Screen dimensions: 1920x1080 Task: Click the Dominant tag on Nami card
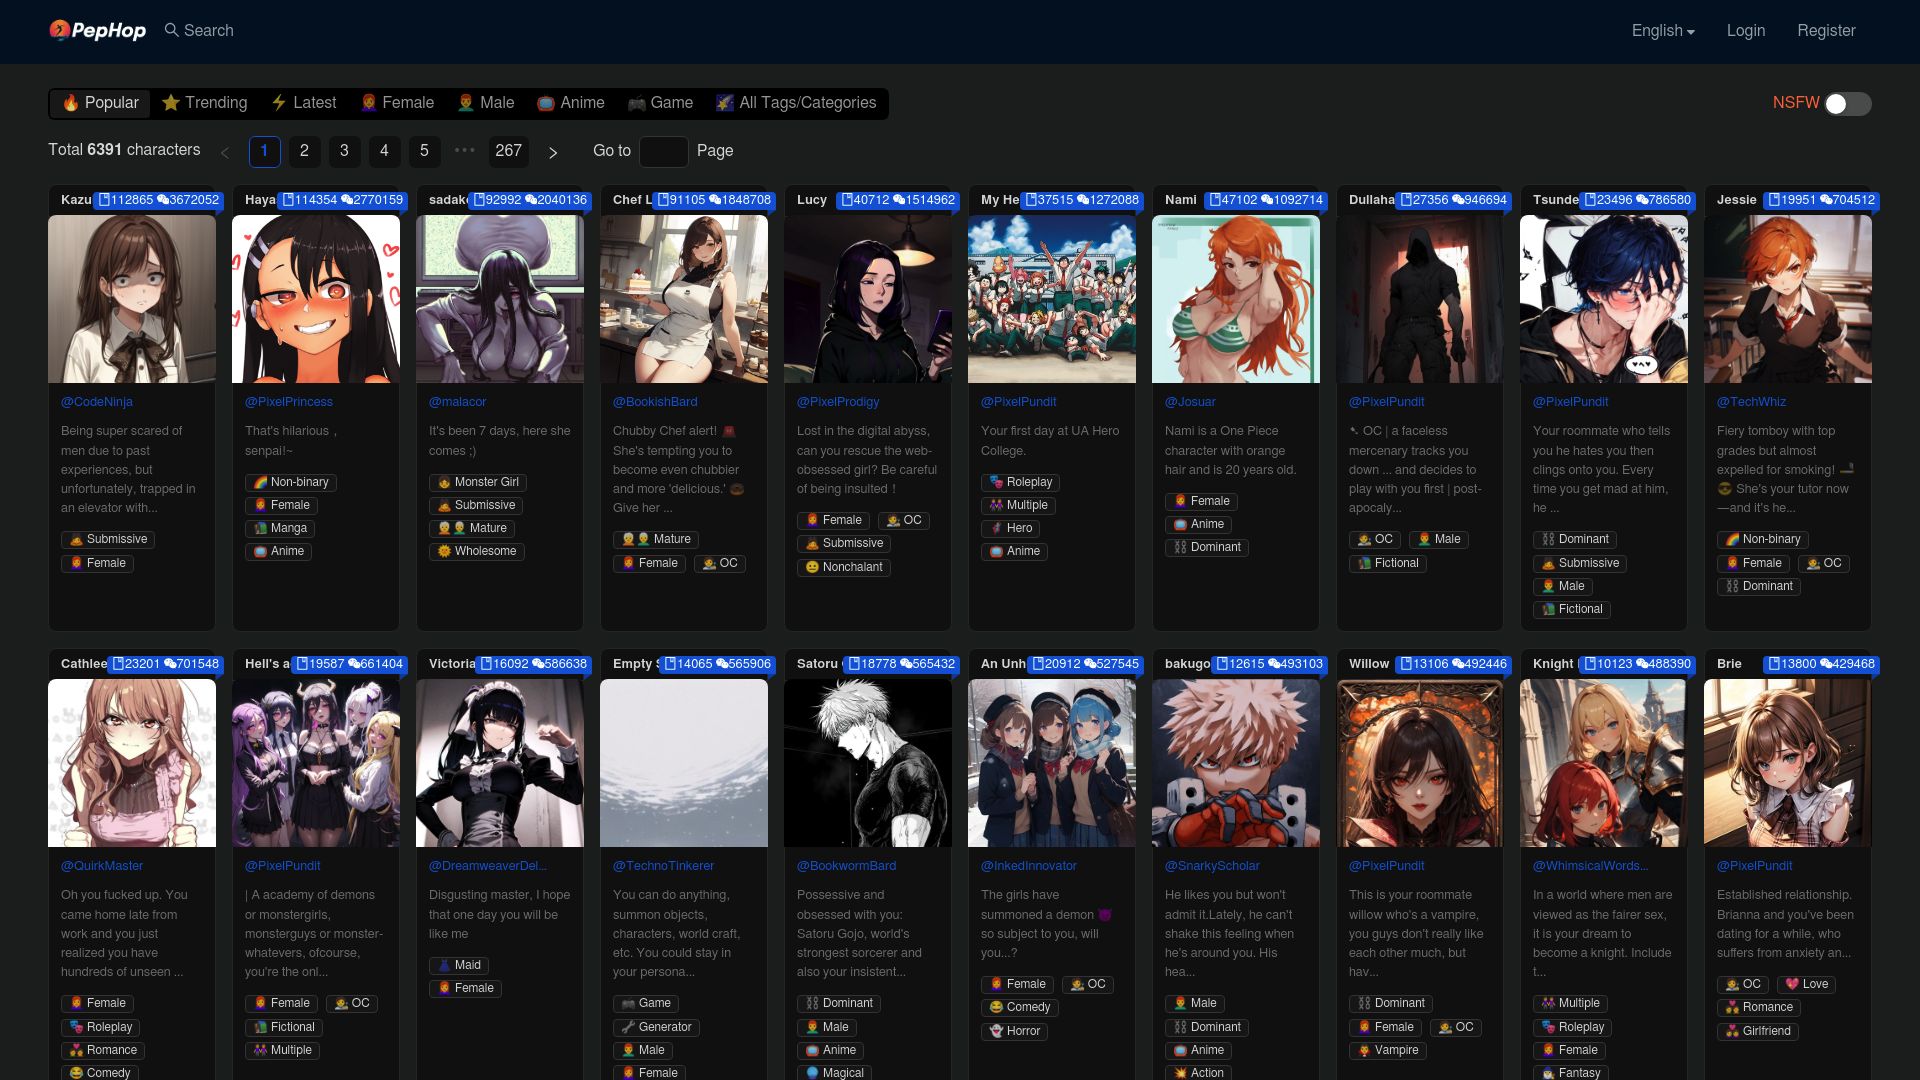tap(1207, 547)
